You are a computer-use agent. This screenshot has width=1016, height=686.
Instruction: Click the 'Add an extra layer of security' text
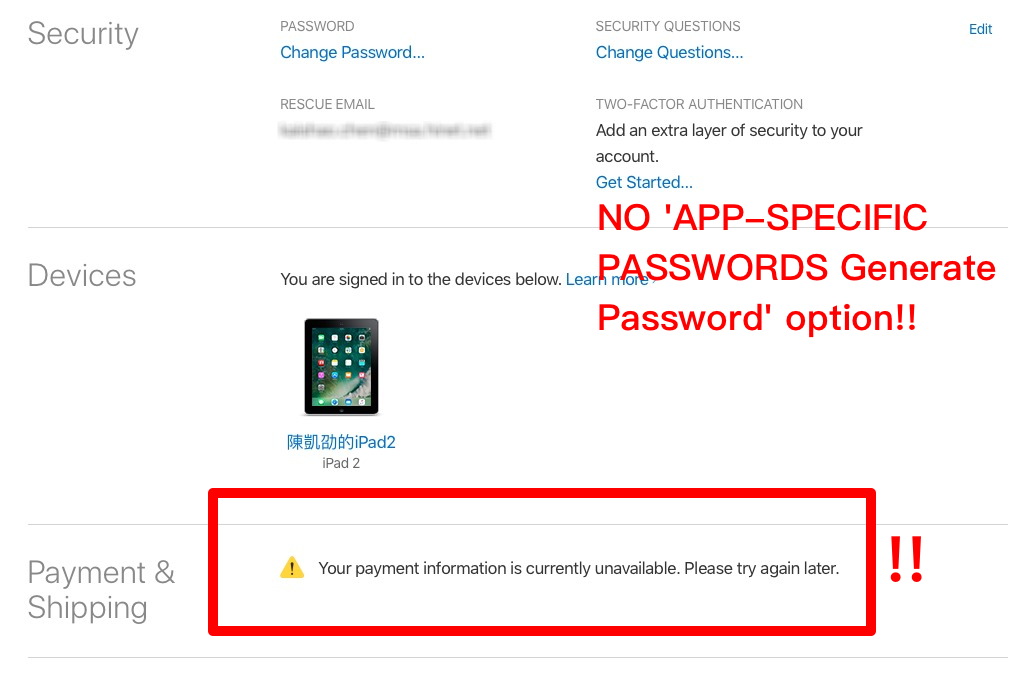point(729,143)
